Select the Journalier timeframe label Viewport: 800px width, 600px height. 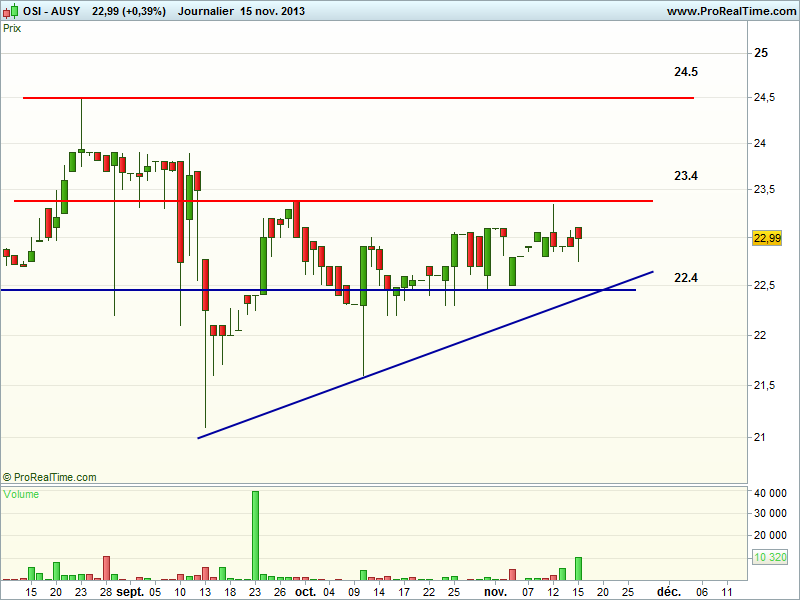[x=209, y=11]
